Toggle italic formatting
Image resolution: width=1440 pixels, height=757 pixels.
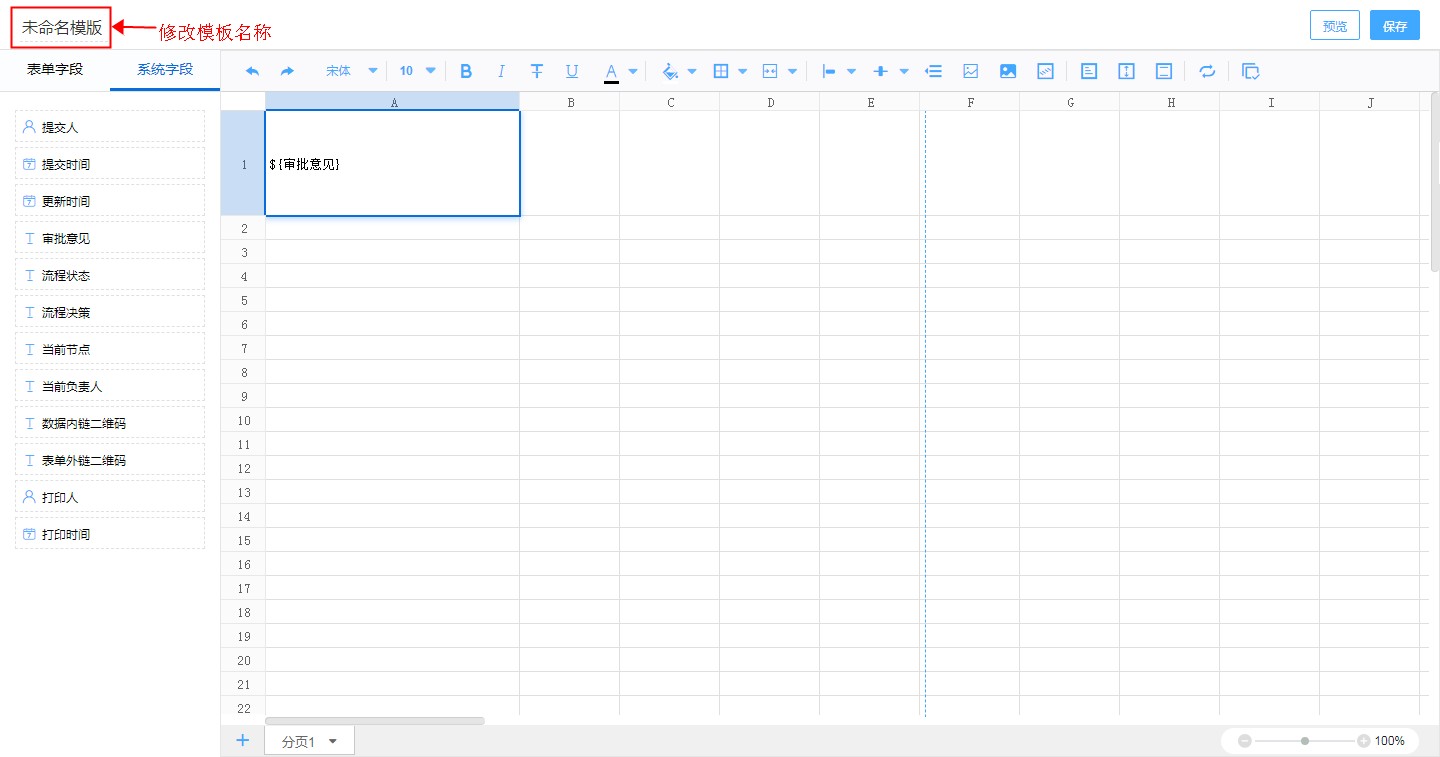[501, 71]
